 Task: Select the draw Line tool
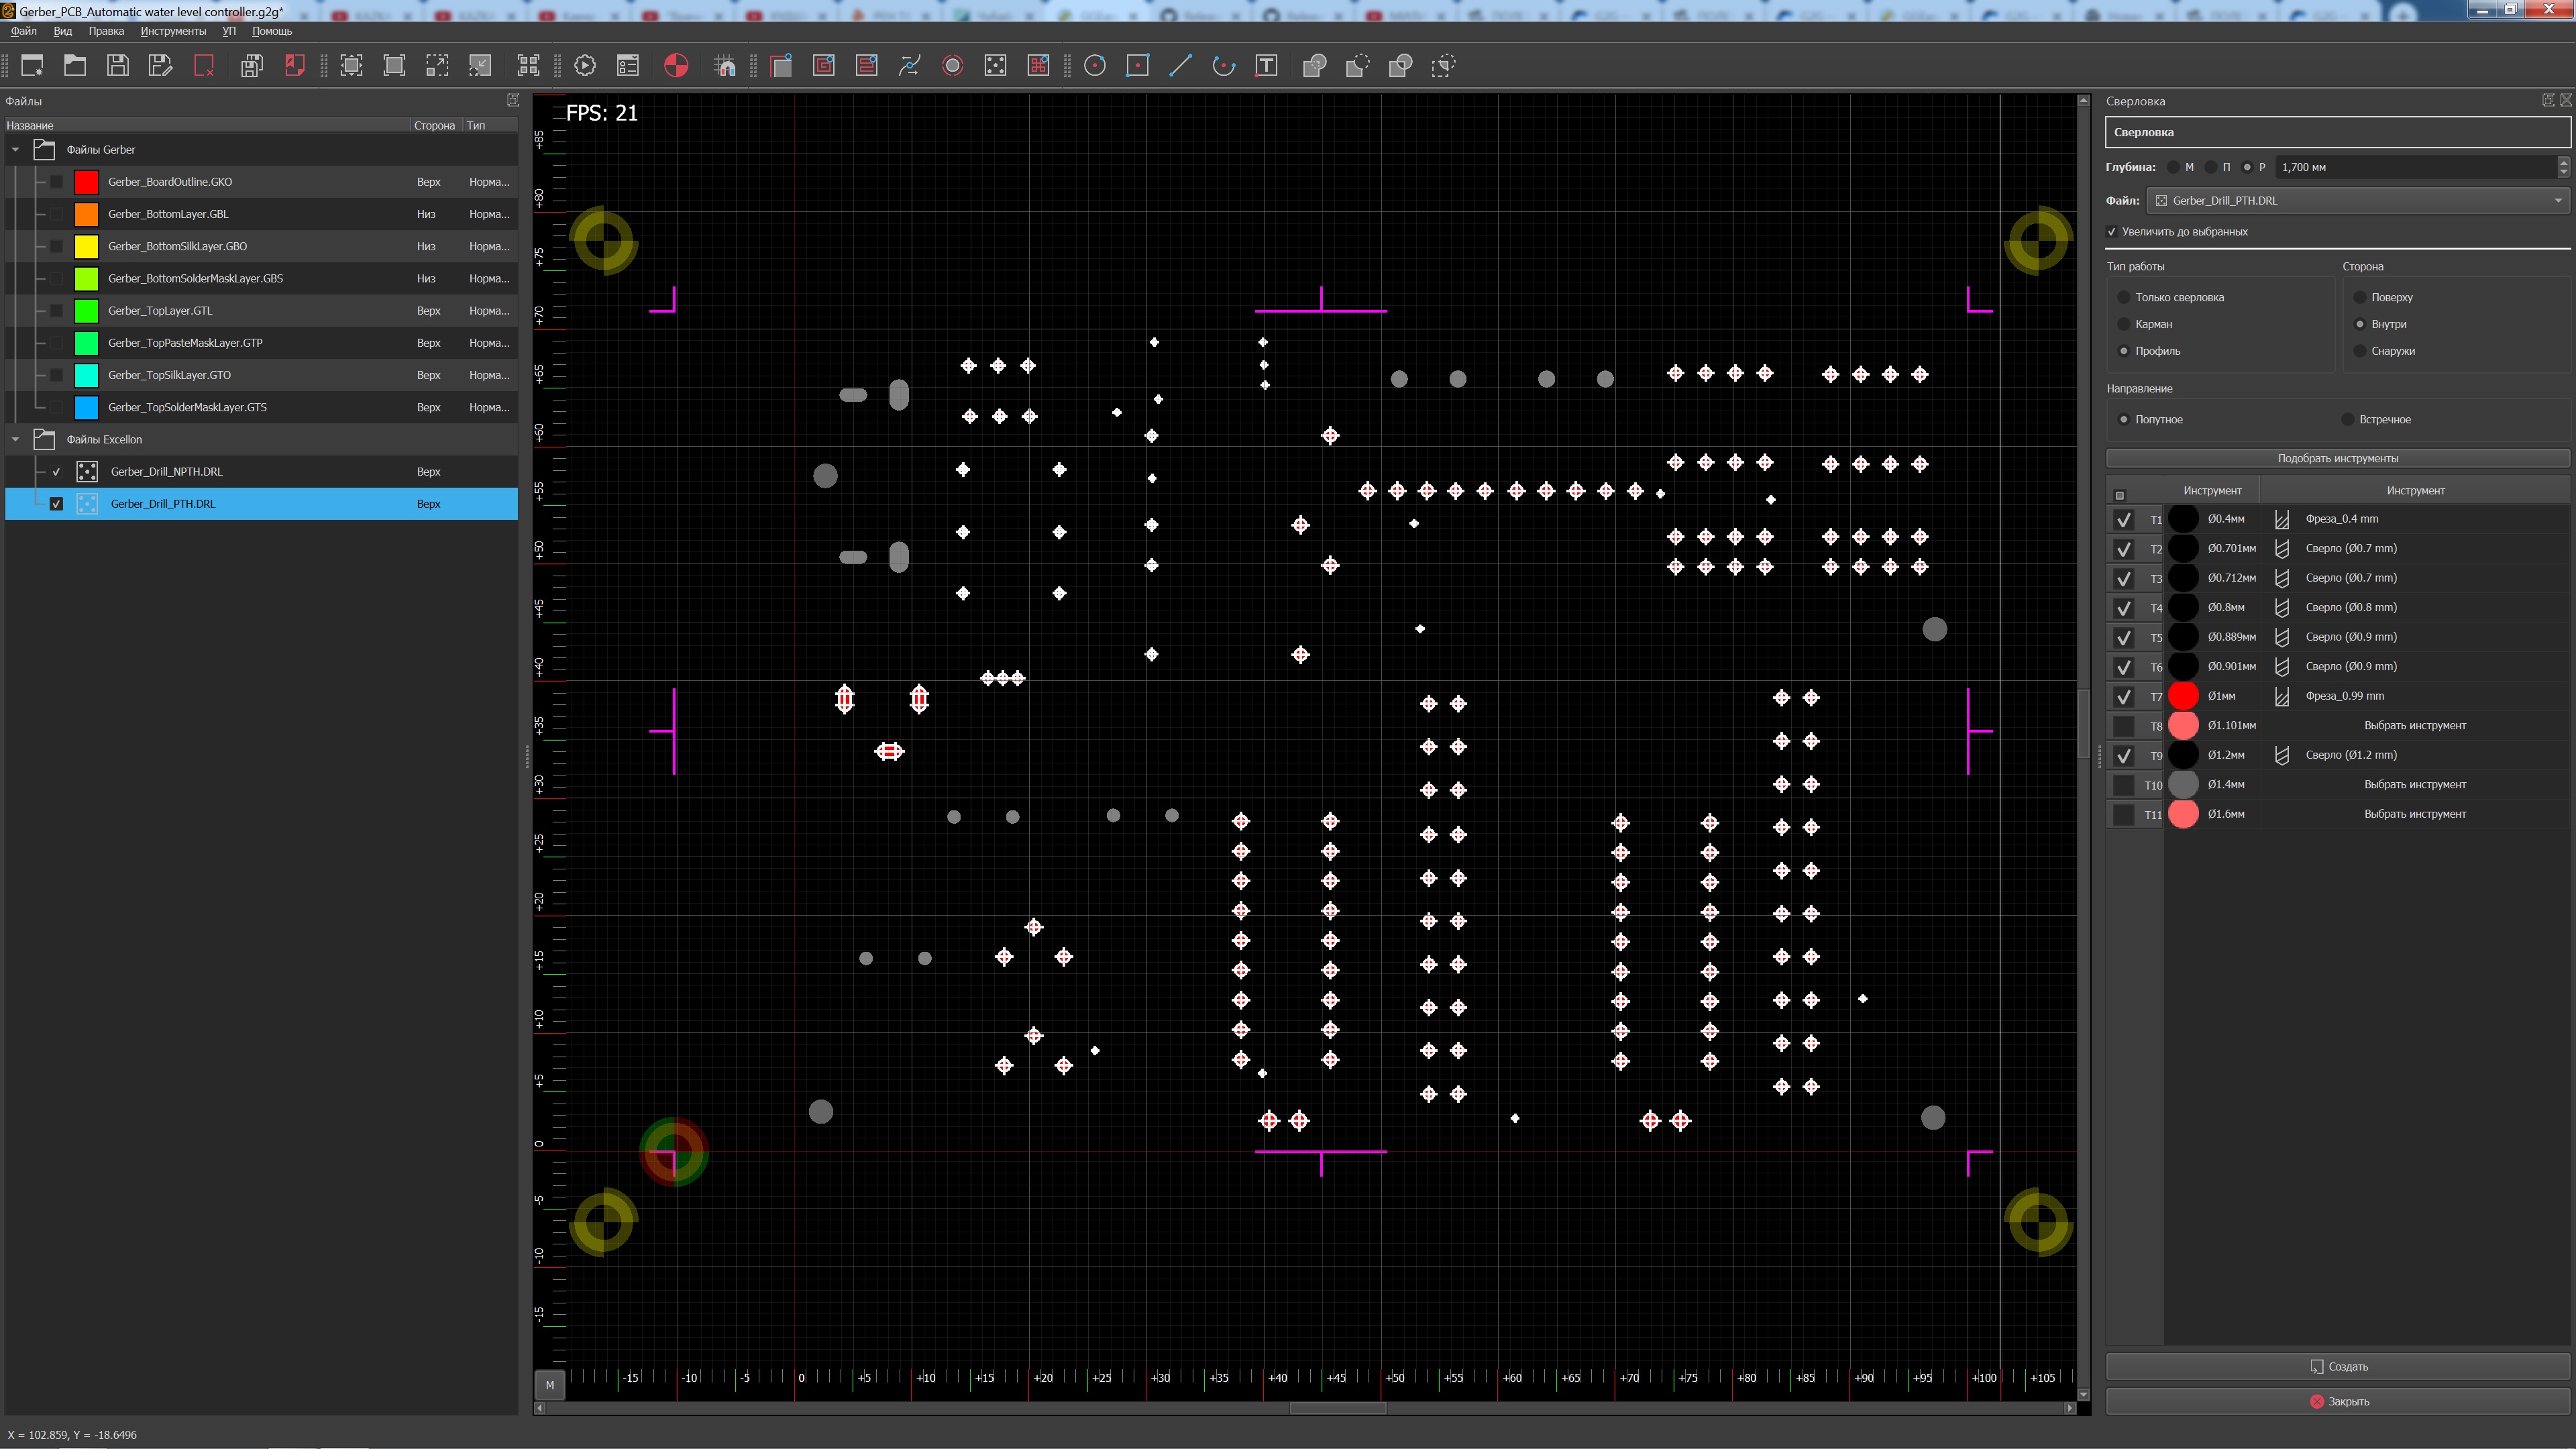1181,66
